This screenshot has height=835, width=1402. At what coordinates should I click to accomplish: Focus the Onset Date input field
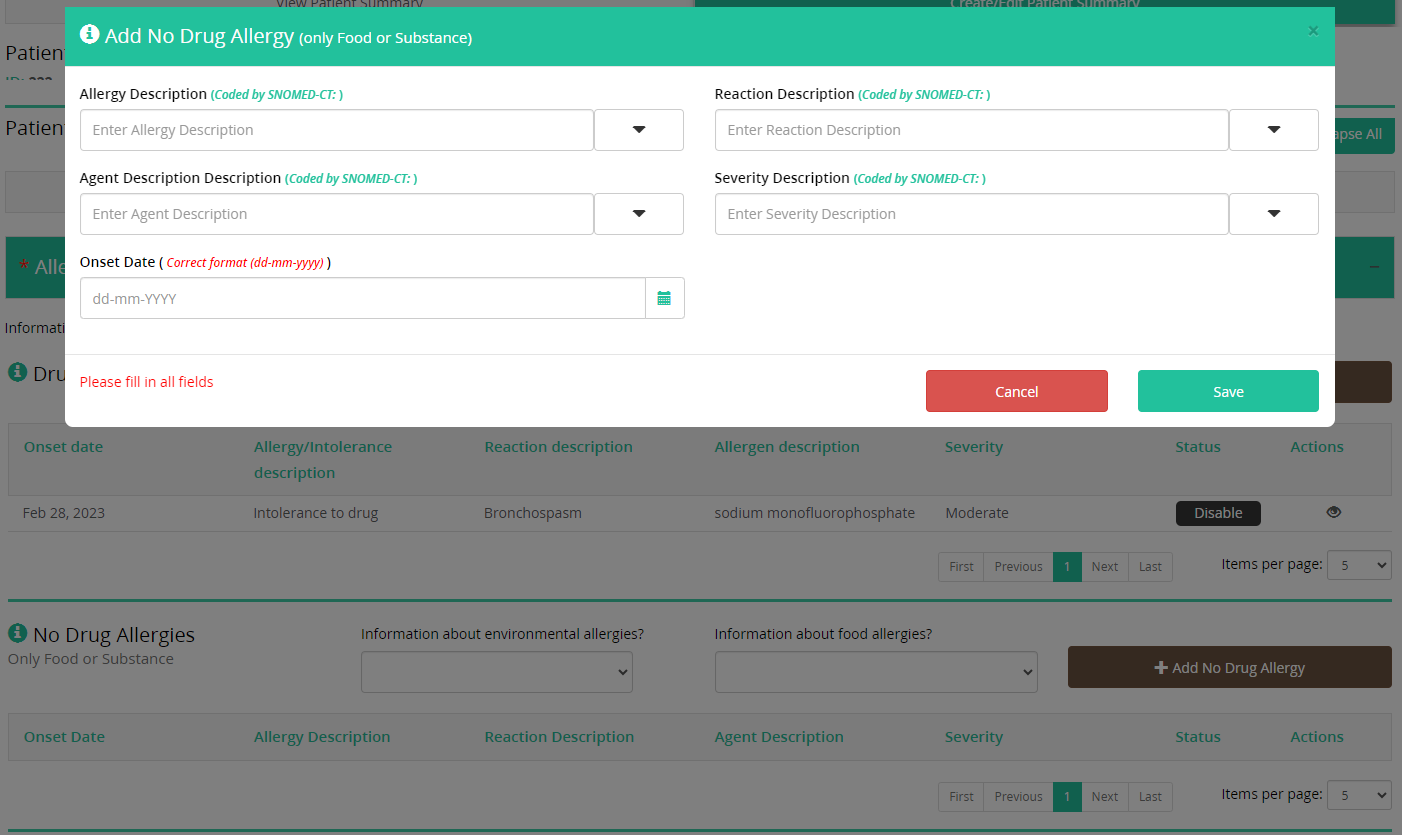click(x=362, y=298)
